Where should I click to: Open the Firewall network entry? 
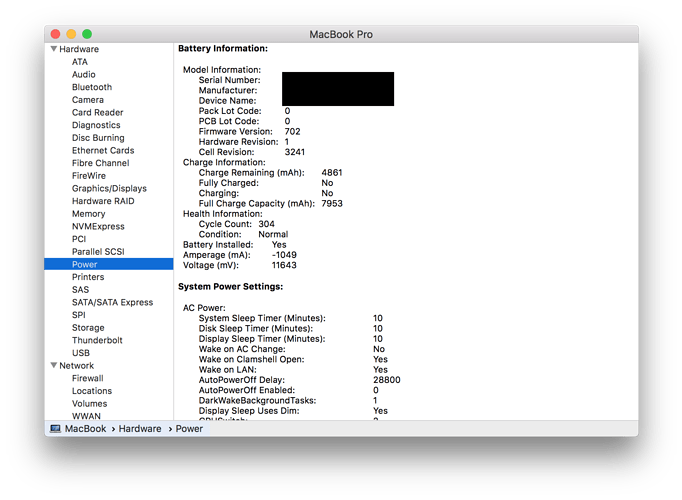87,378
